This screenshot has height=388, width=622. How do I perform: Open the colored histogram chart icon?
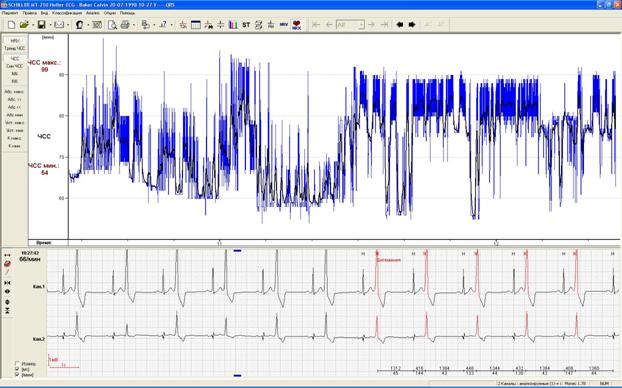[233, 25]
